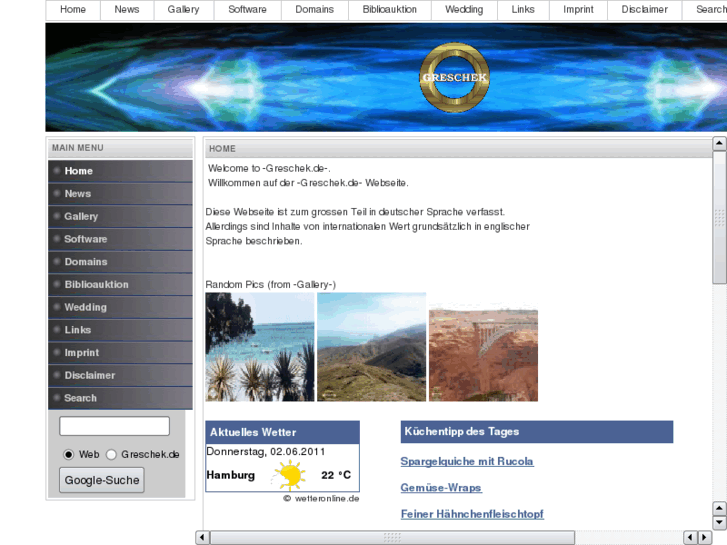Click the Donnerstag, 02.06.2011 date text
This screenshot has width=727, height=545.
266,452
